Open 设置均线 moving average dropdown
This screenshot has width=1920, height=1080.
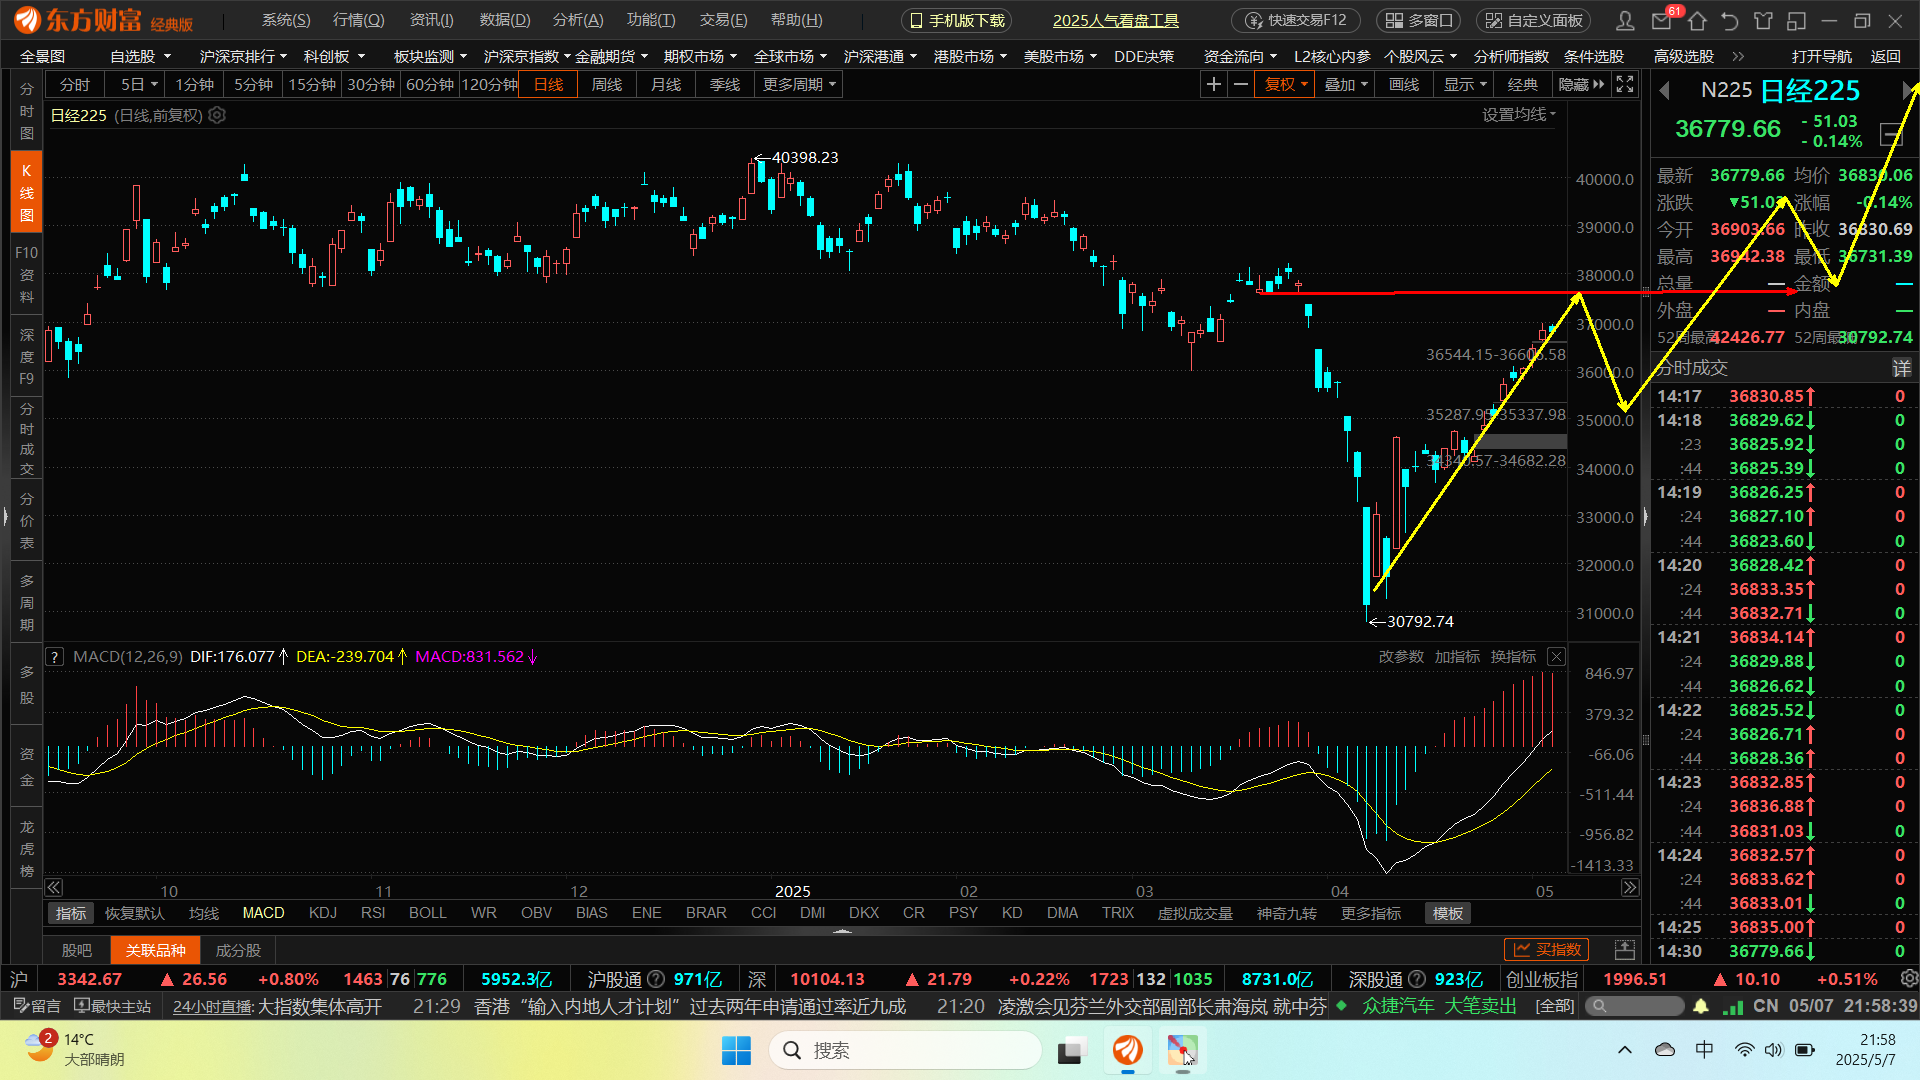1518,115
